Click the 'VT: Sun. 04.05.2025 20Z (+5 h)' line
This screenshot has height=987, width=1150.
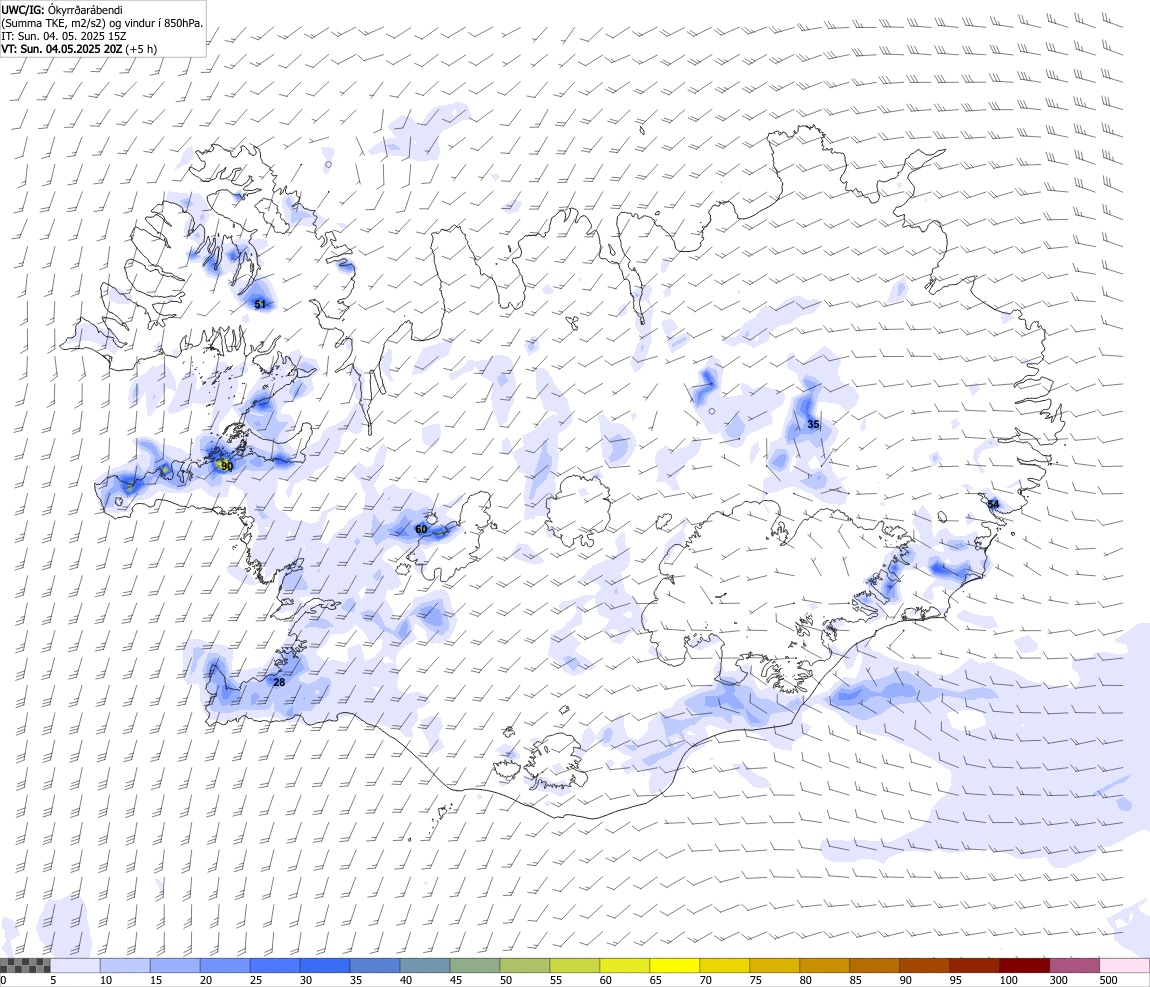point(79,49)
